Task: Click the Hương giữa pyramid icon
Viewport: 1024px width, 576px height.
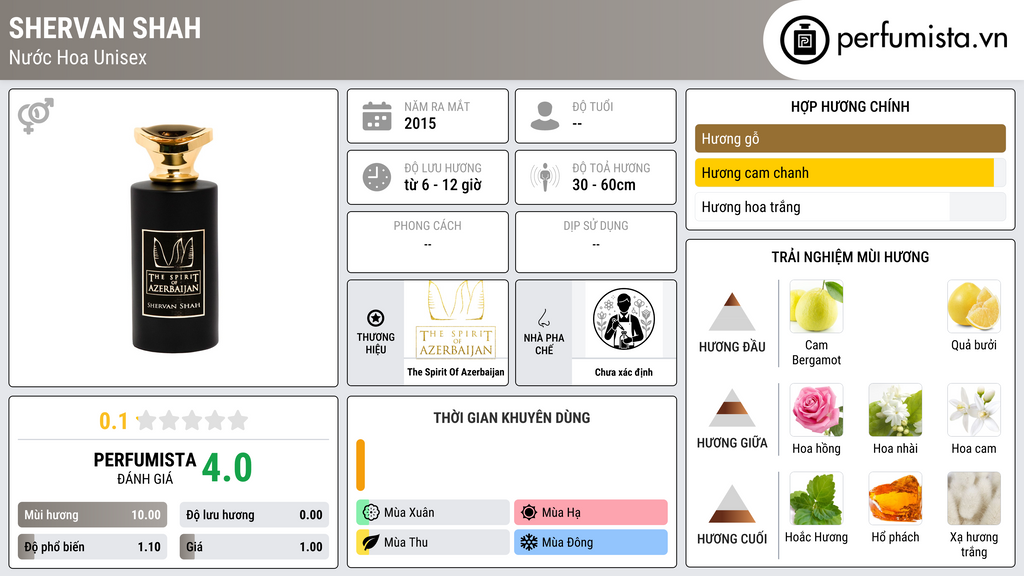Action: coord(732,408)
